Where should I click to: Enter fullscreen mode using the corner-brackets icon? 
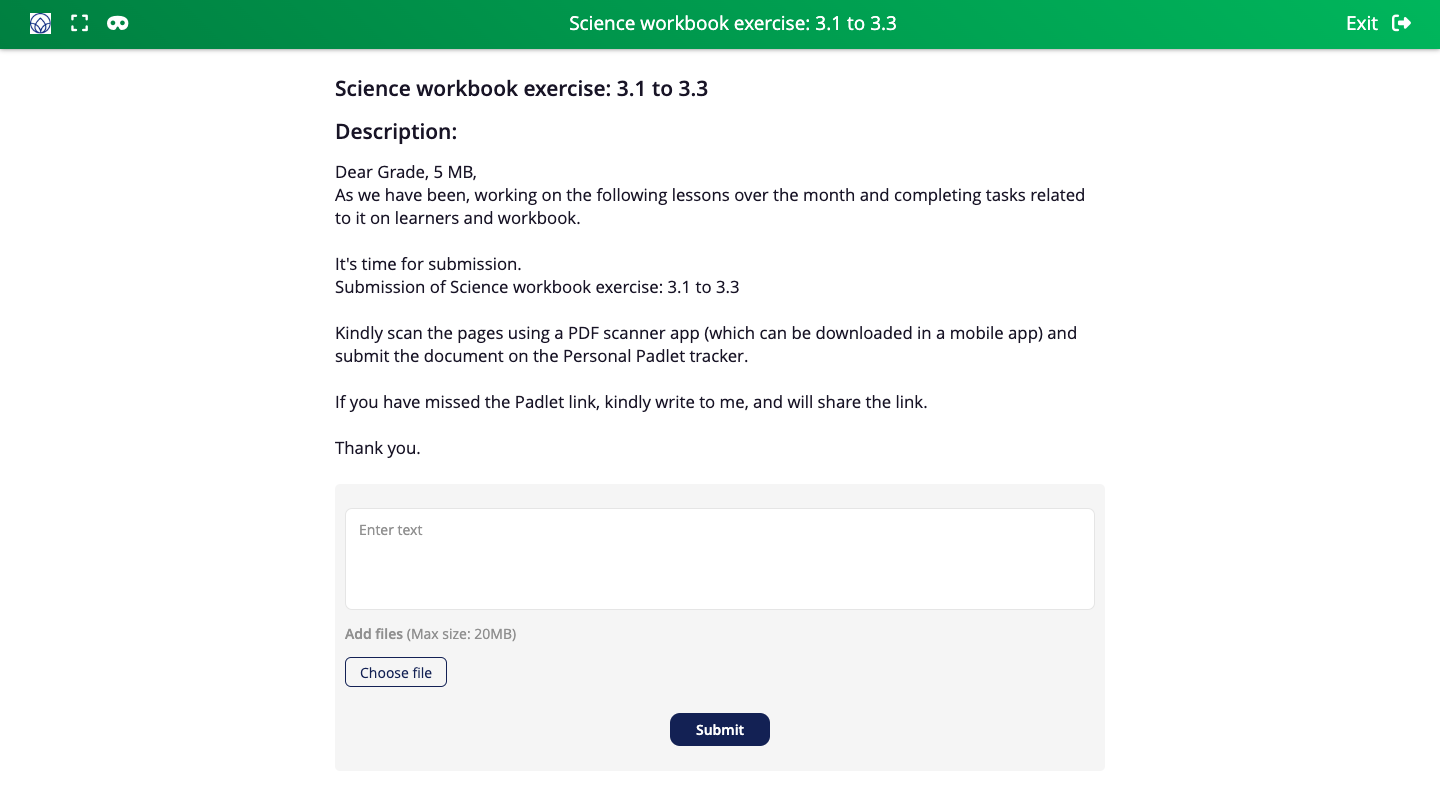pyautogui.click(x=80, y=23)
